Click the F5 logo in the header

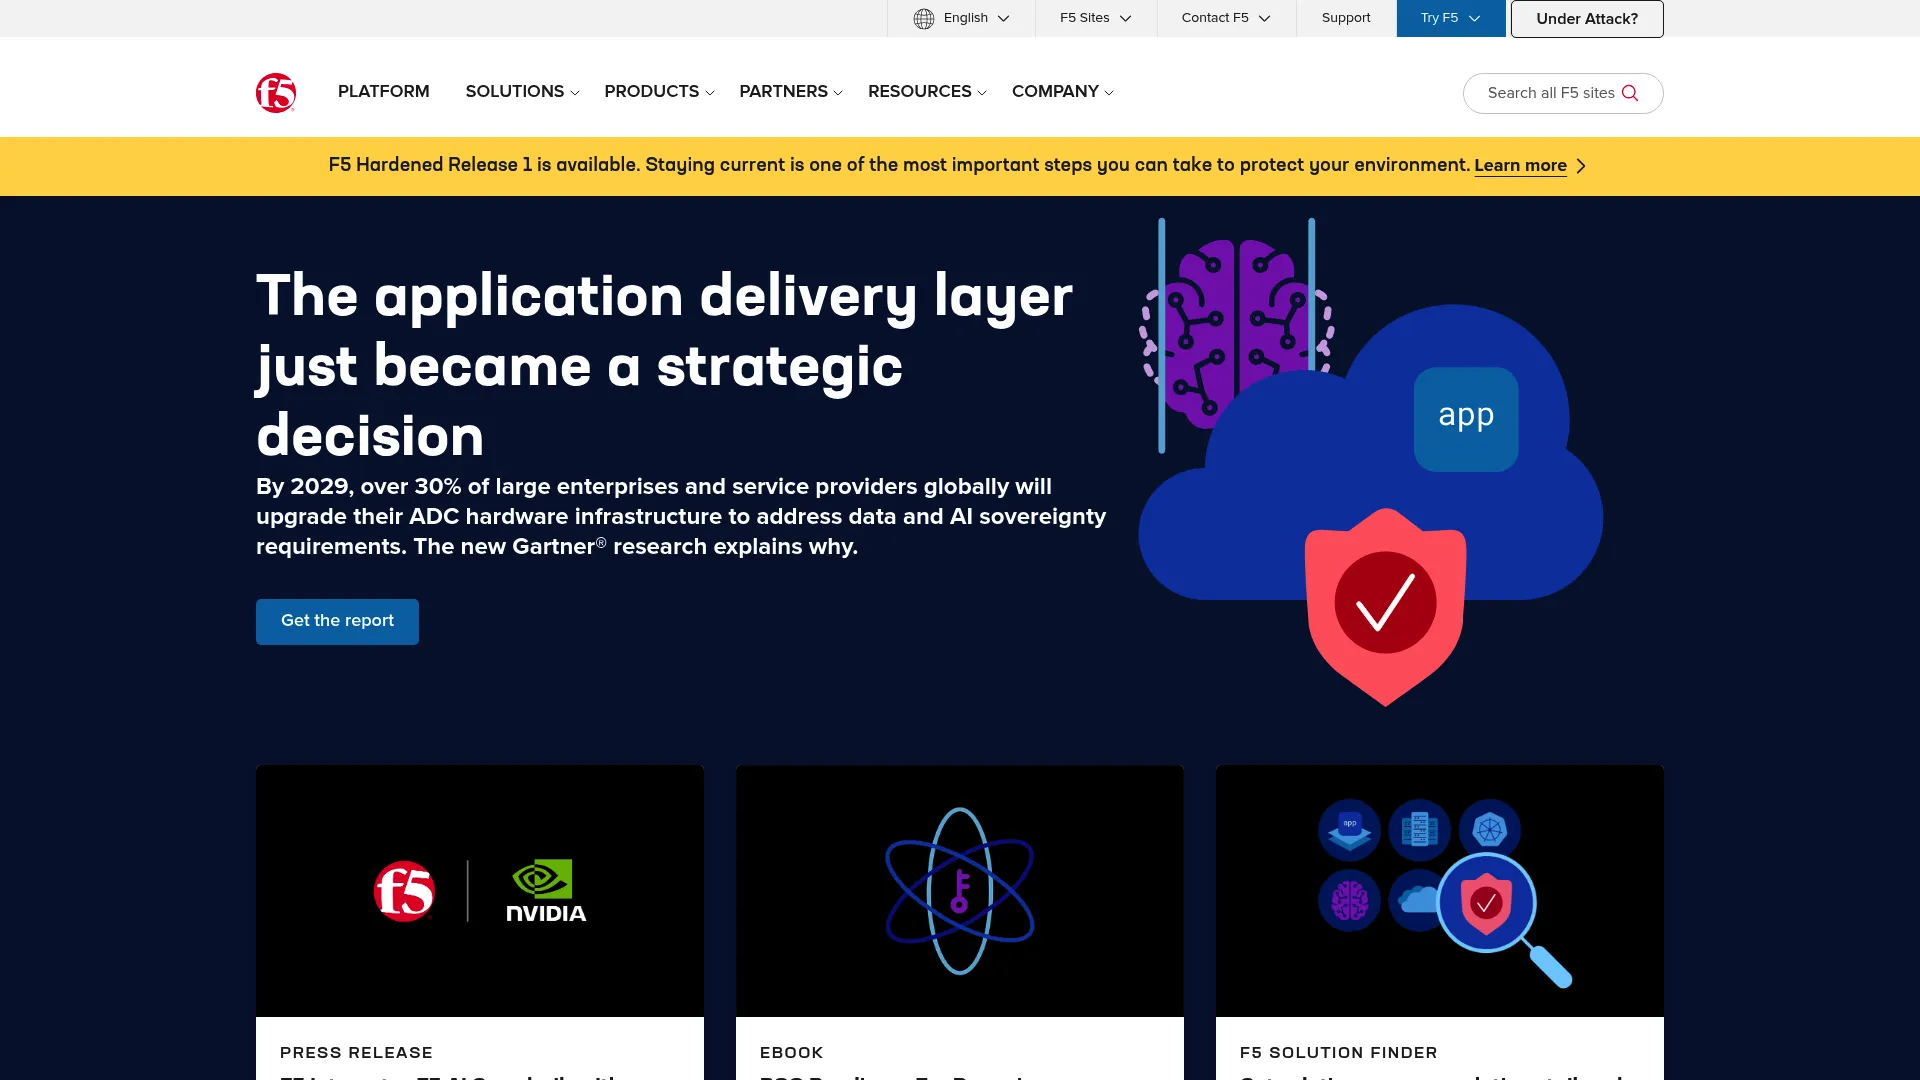pos(276,93)
